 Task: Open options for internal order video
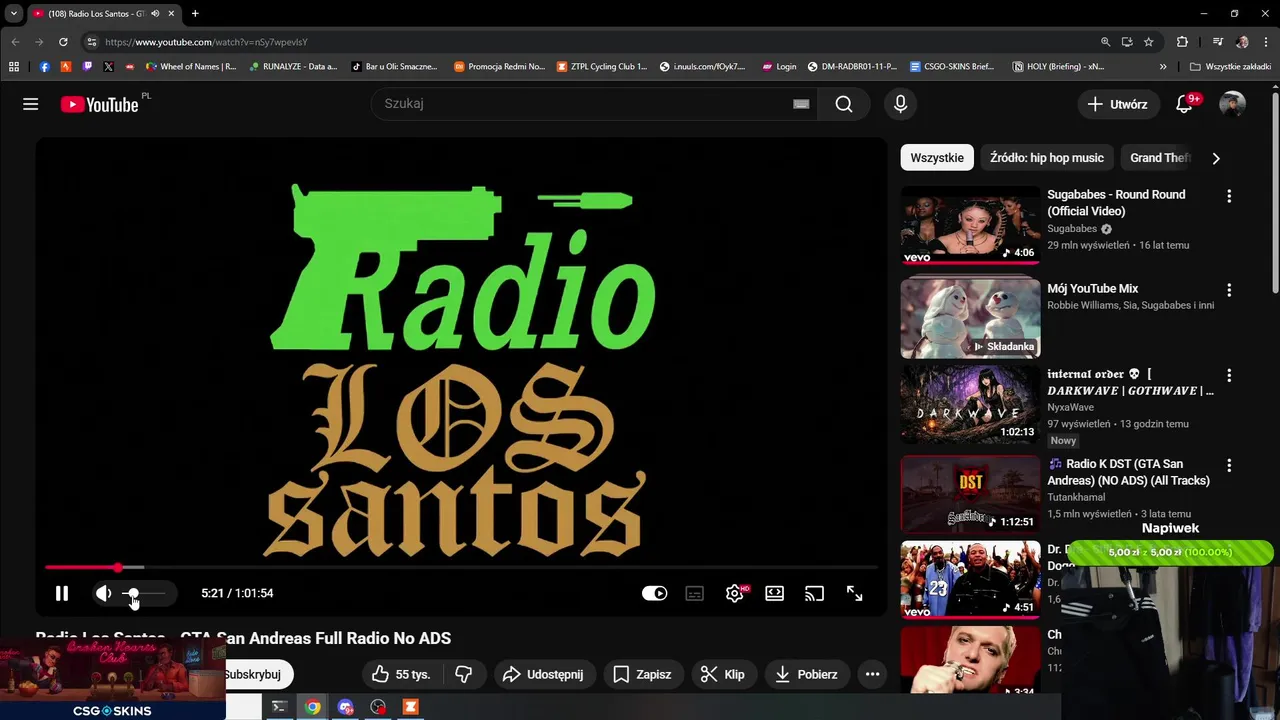point(1229,376)
